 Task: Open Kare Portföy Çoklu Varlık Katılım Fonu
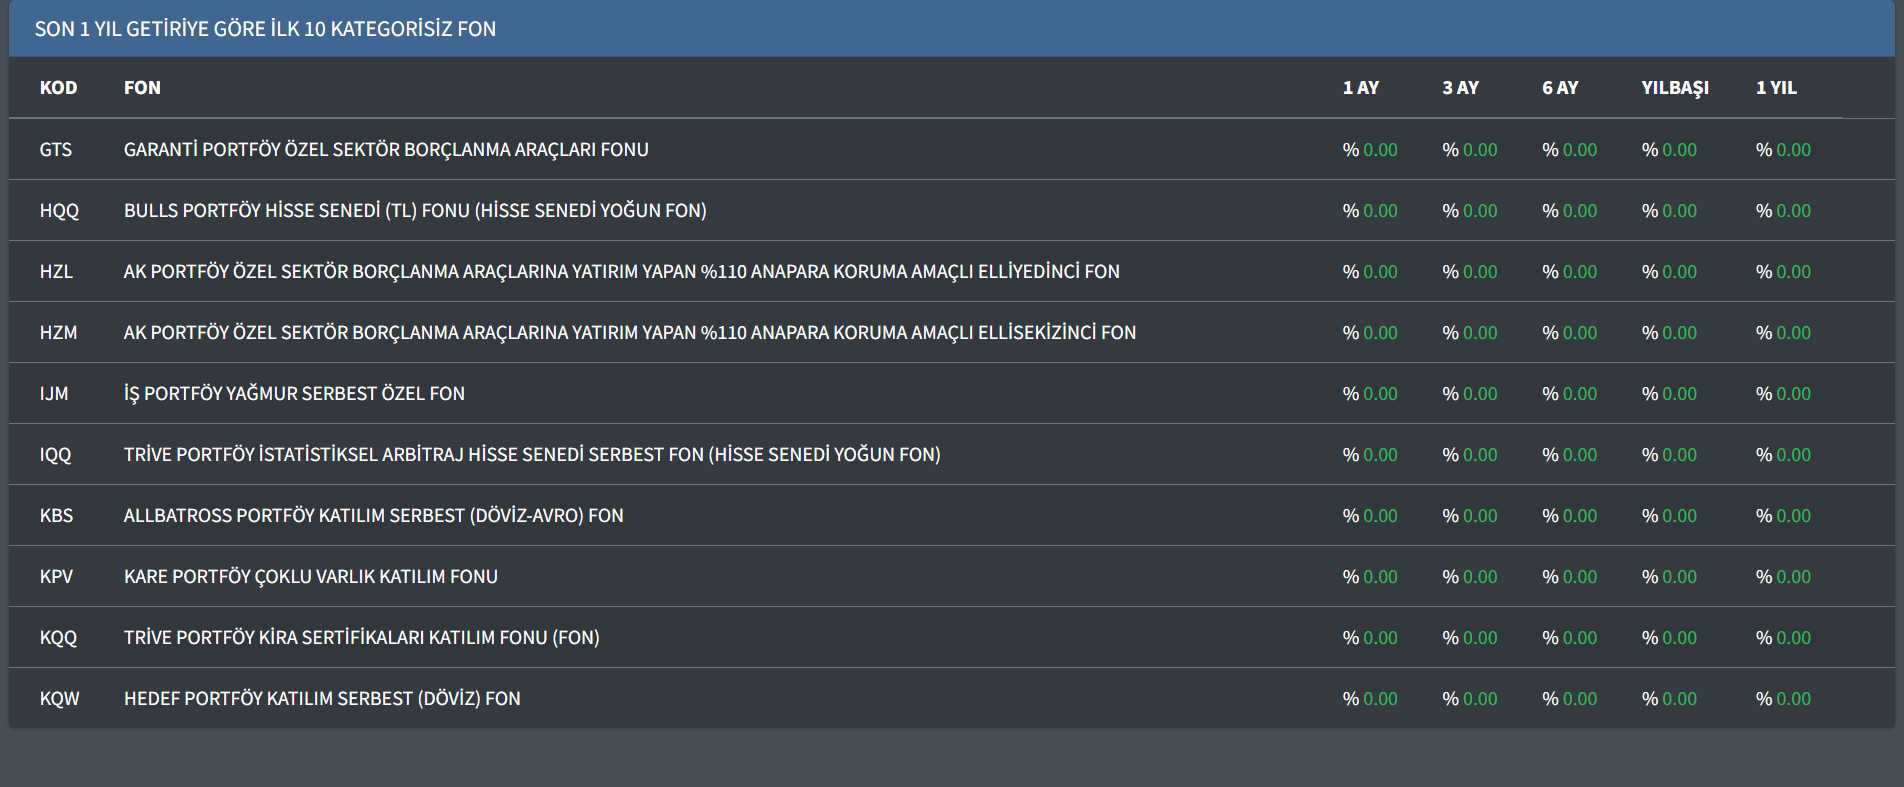click(x=310, y=577)
